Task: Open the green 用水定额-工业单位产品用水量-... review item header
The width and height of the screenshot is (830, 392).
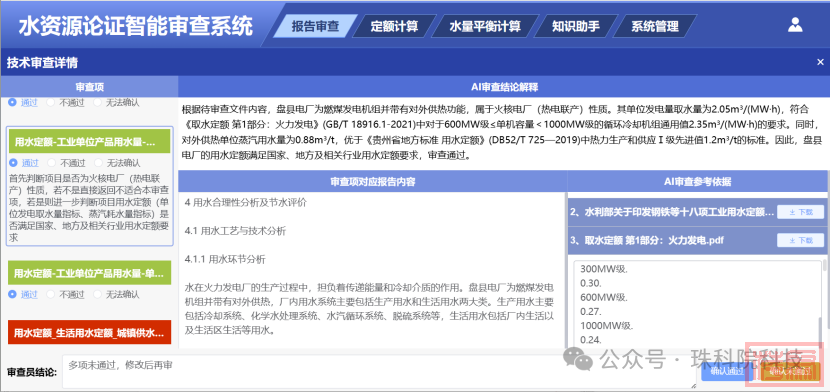Action: tap(89, 141)
